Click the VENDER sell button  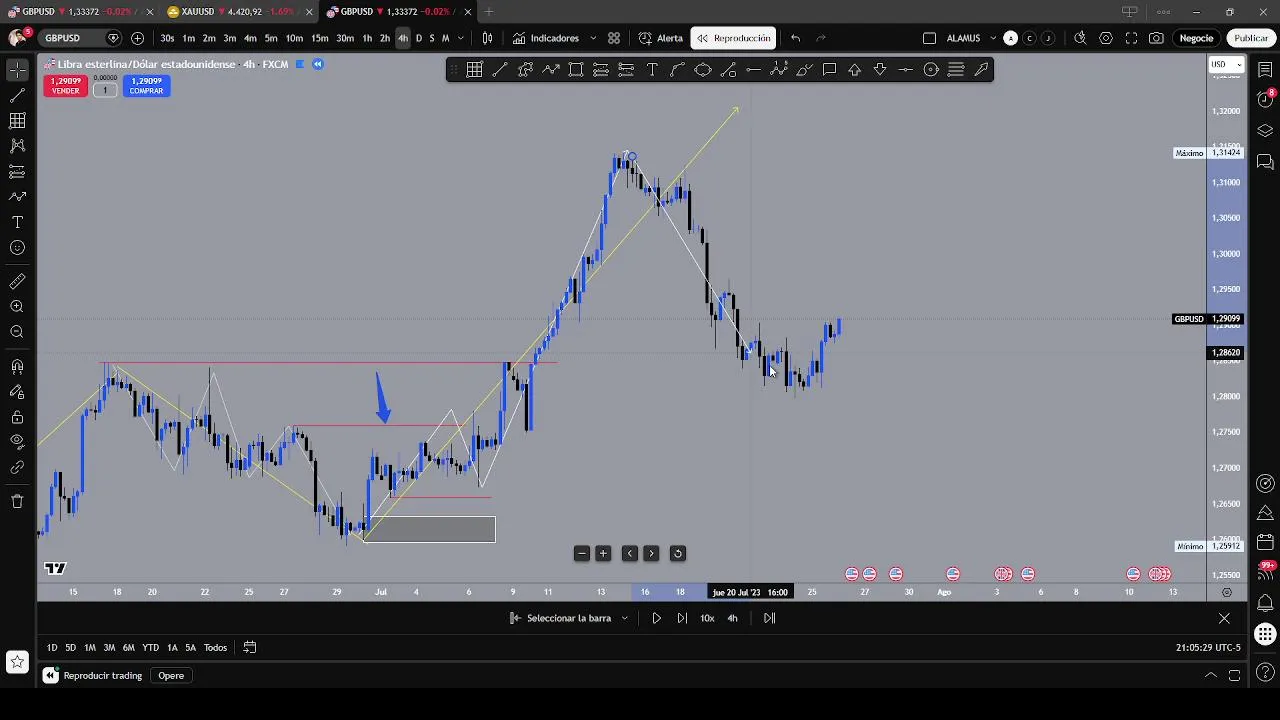coord(65,86)
